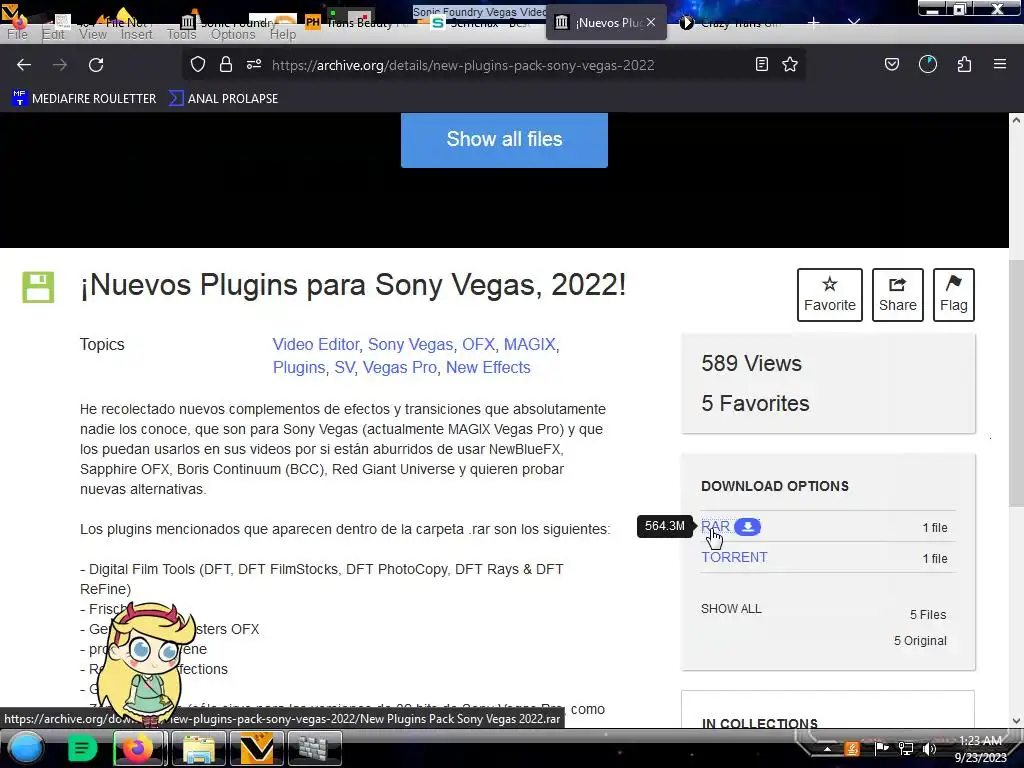Open the Pocket save icon
Viewport: 1024px width, 768px height.
click(x=891, y=64)
